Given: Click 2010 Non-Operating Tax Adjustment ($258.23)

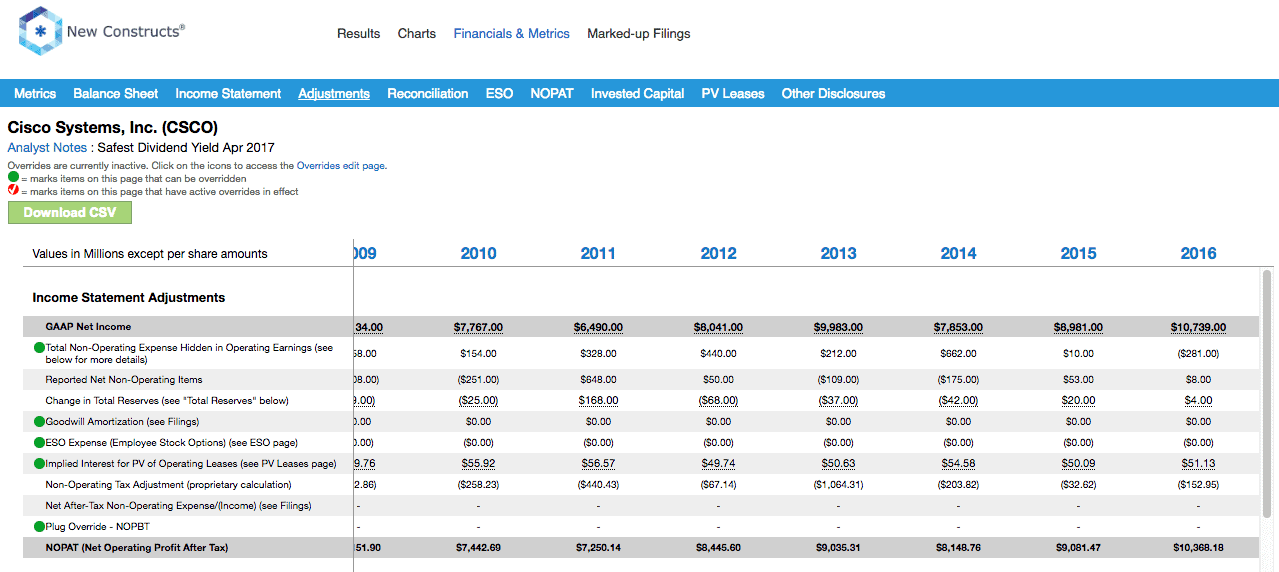Looking at the screenshot, I should pyautogui.click(x=478, y=484).
